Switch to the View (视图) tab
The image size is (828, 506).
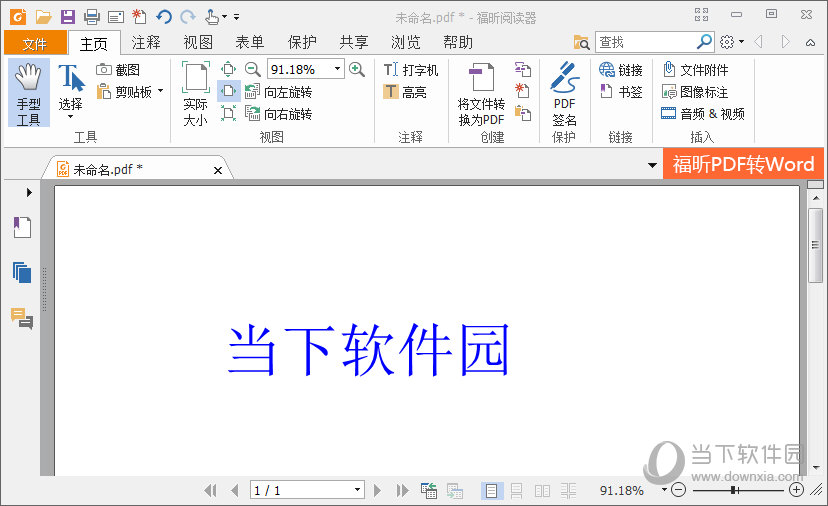pyautogui.click(x=197, y=42)
